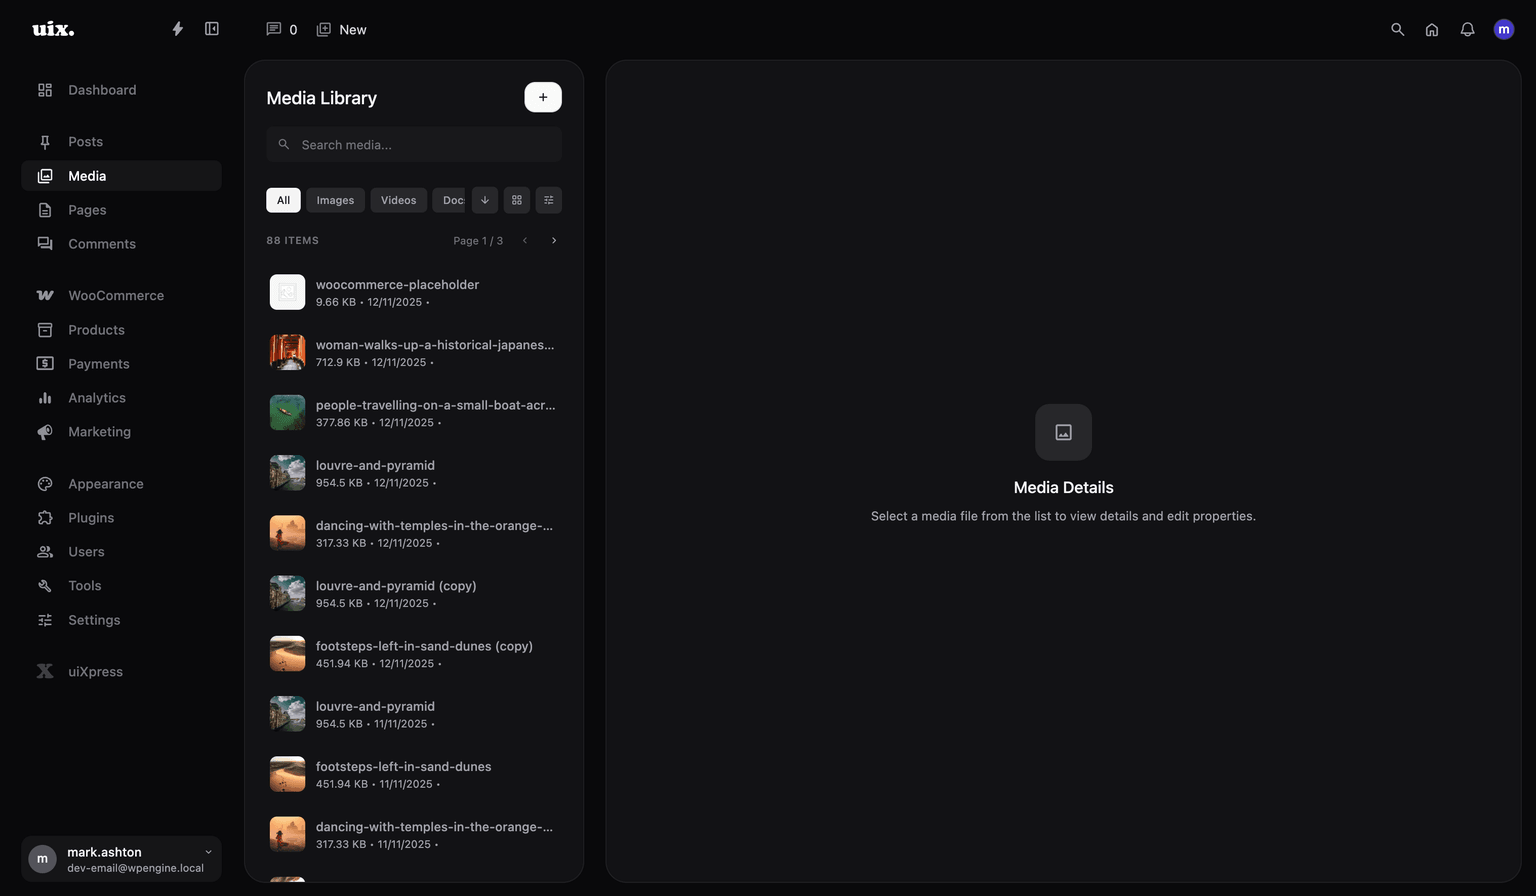Click the home icon in top bar

(x=1432, y=29)
